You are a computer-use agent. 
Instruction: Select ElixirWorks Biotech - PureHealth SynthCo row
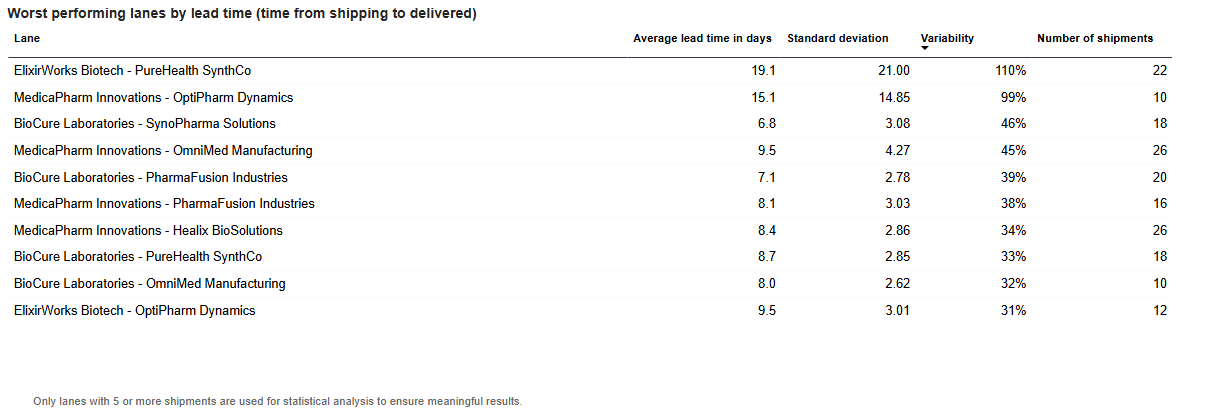click(x=590, y=71)
